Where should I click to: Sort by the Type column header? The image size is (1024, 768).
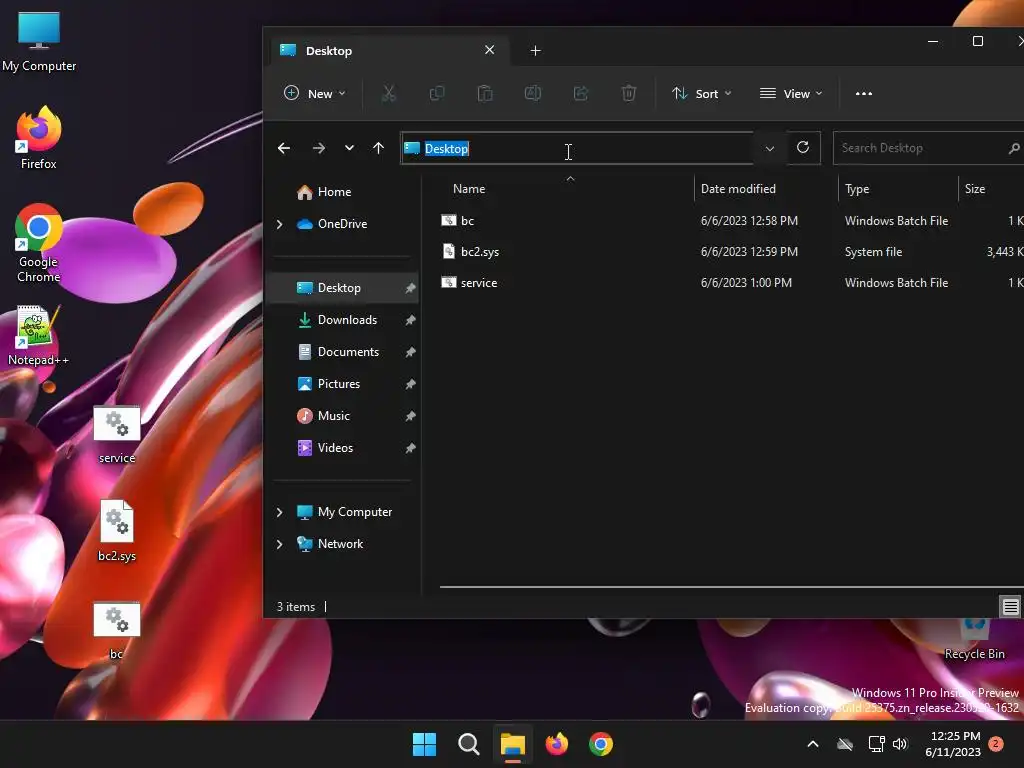897,189
